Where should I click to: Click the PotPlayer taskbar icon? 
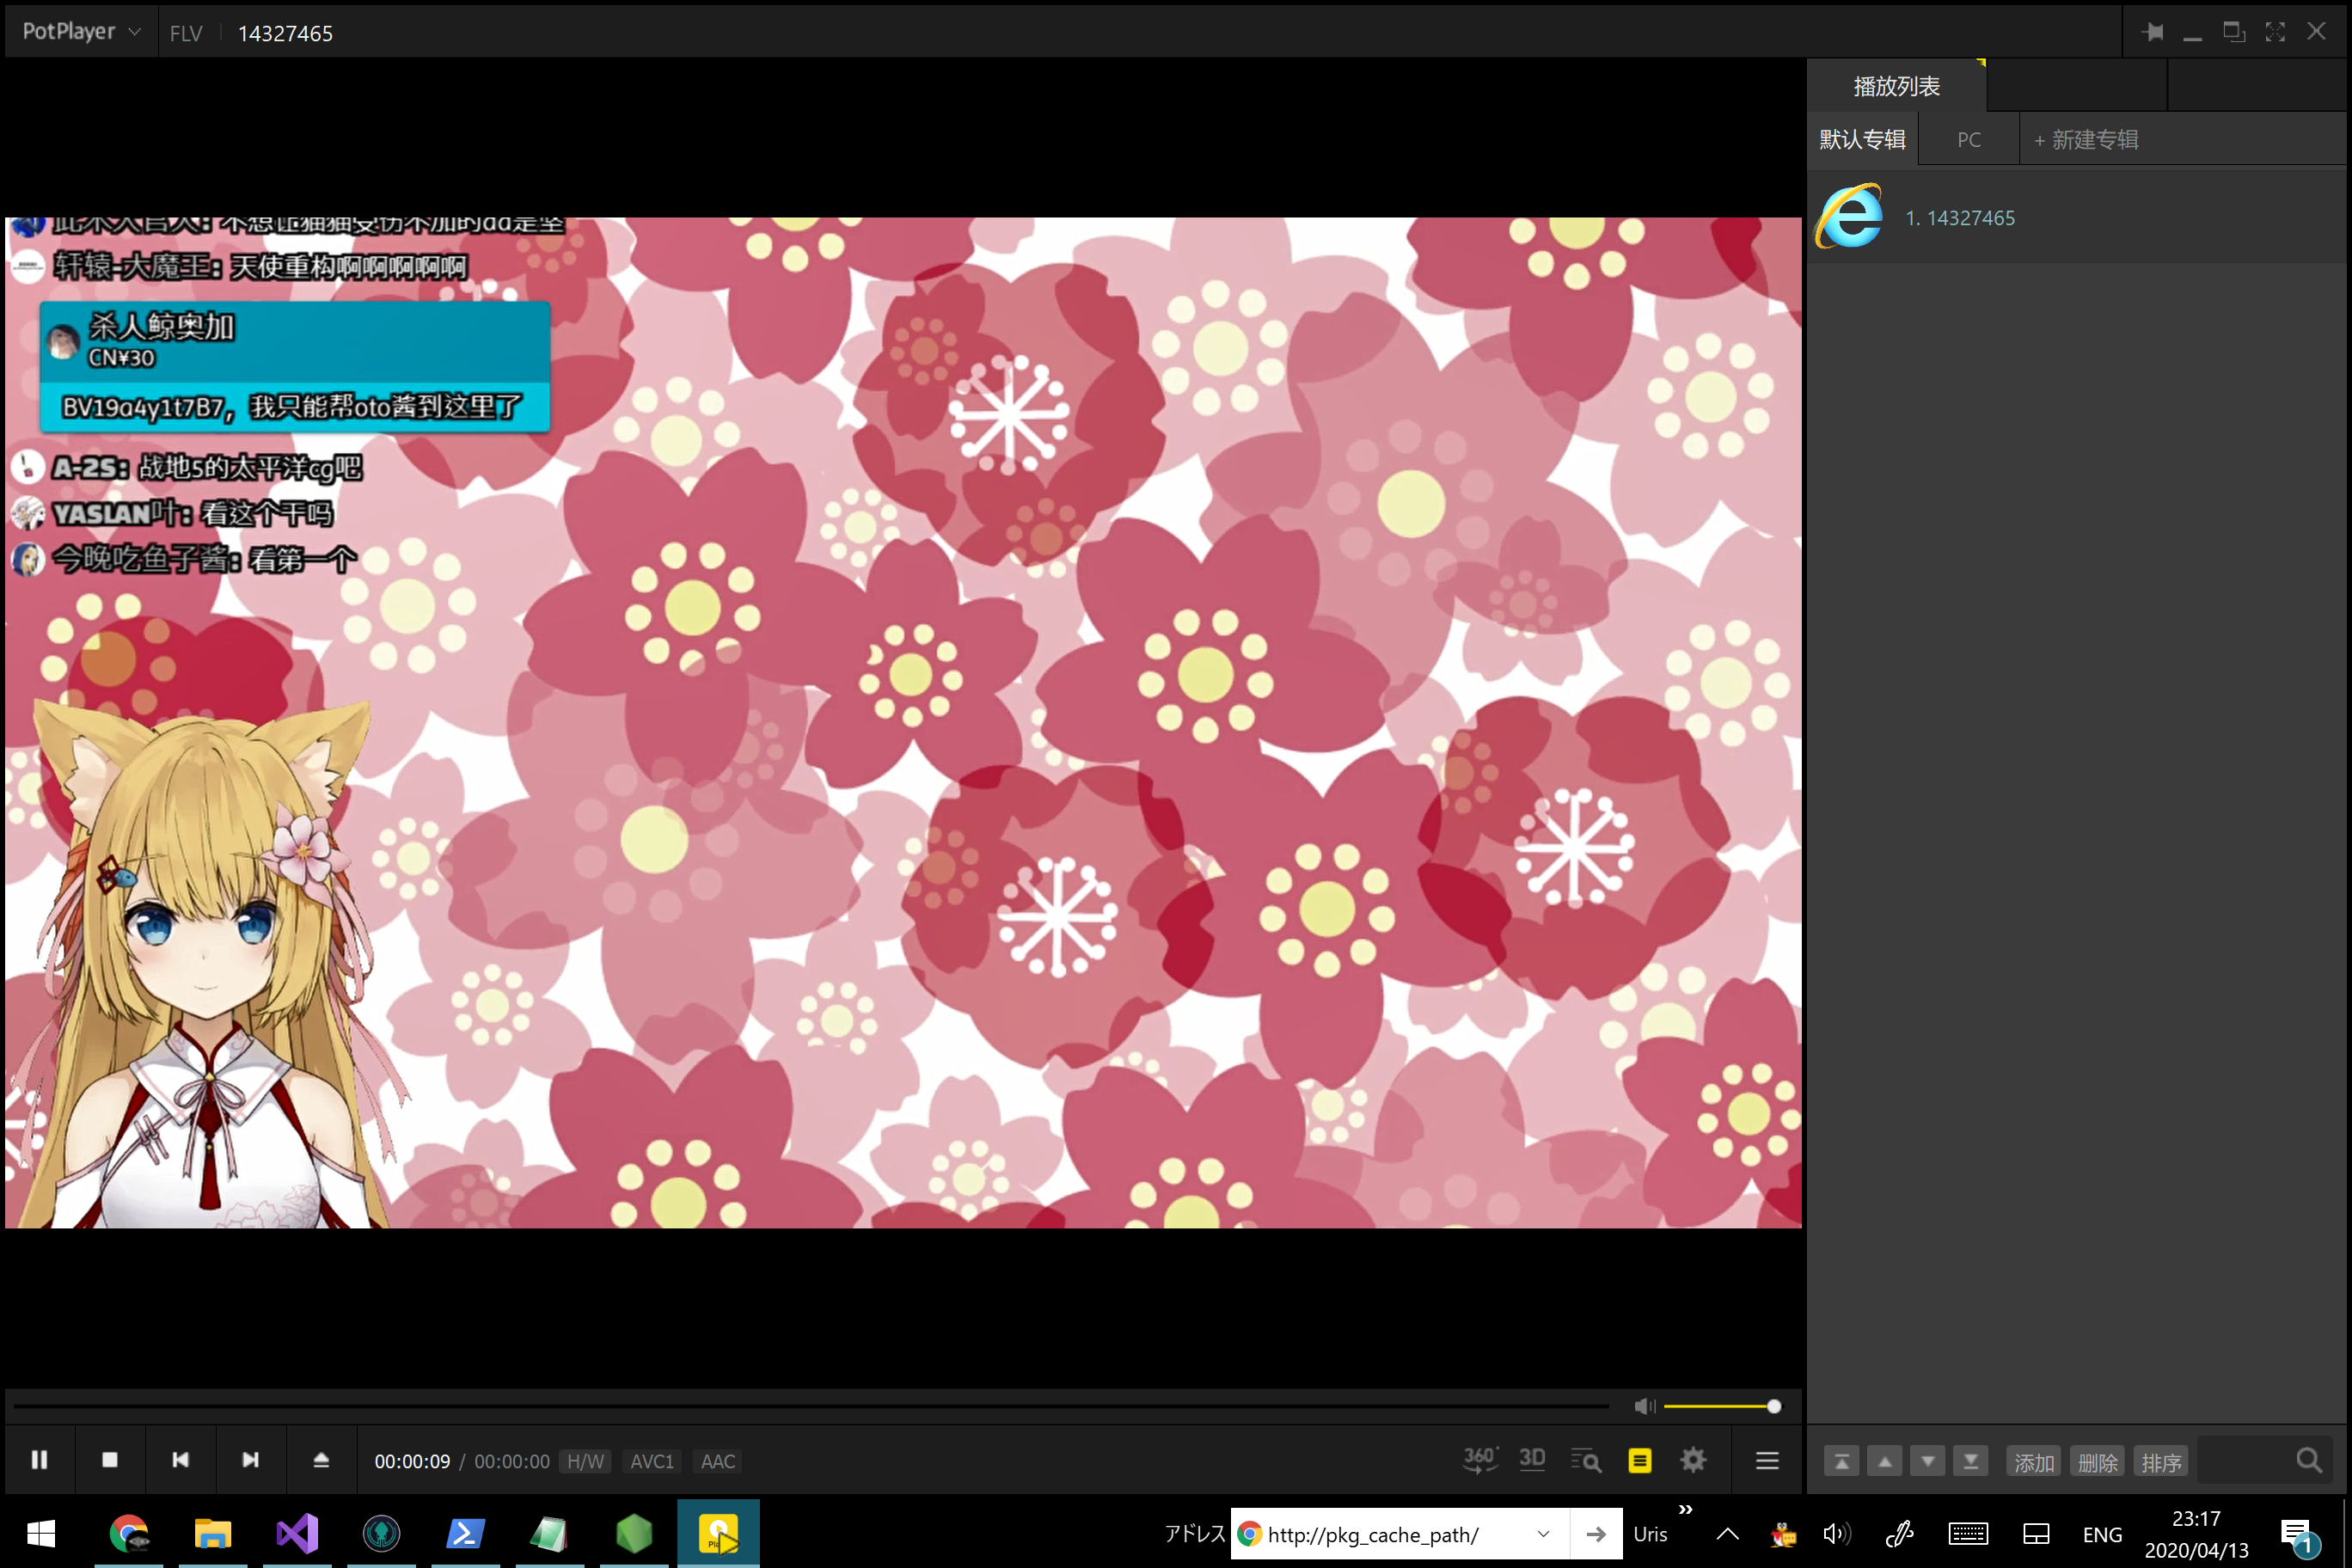click(x=718, y=1532)
